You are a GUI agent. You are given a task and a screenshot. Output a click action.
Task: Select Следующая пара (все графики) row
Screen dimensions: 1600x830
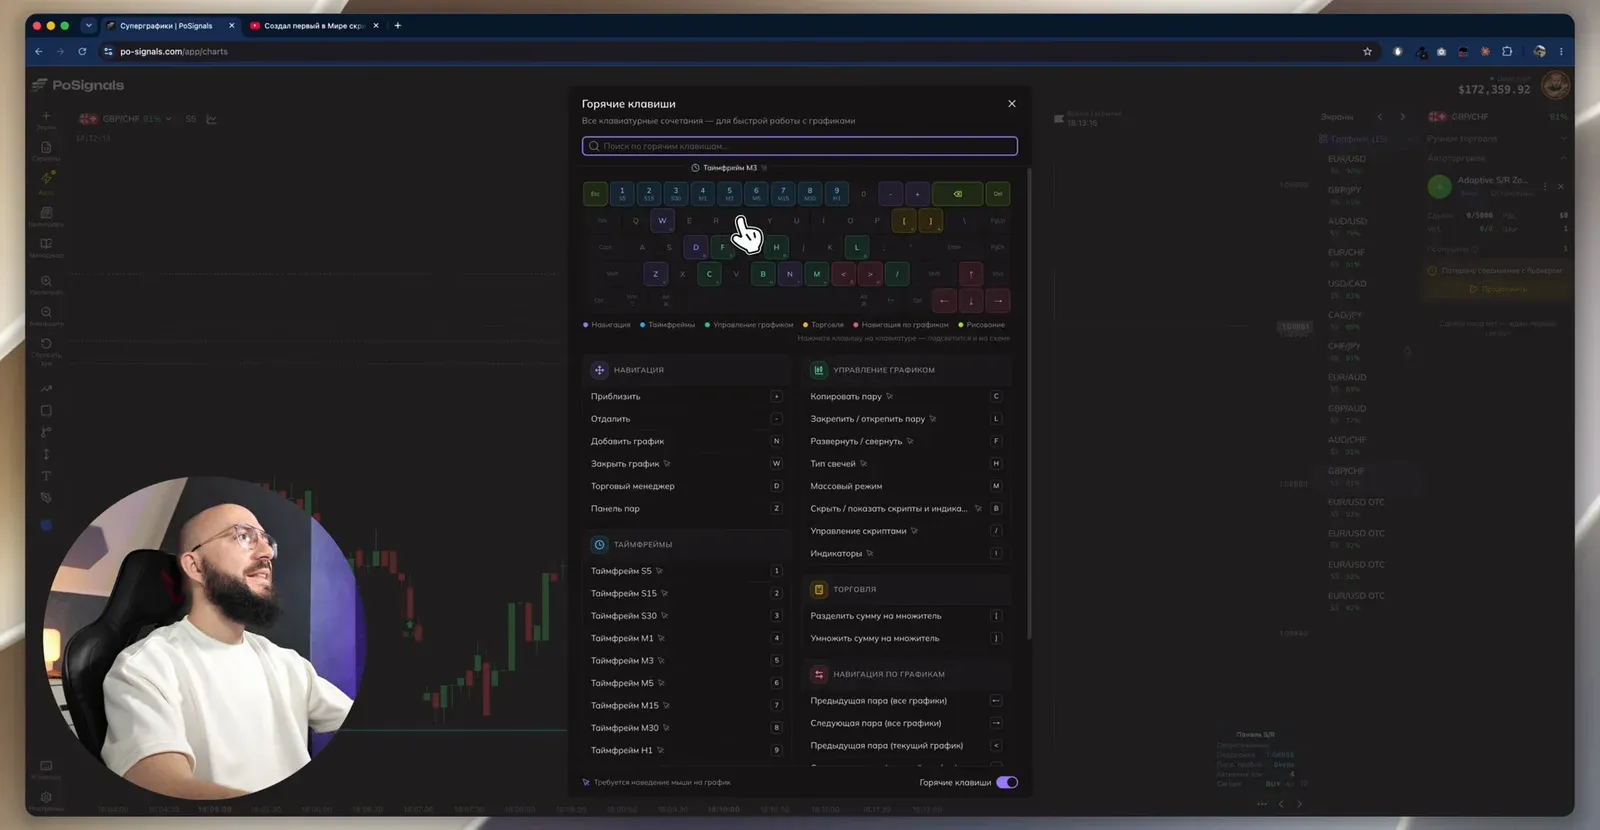pos(906,723)
